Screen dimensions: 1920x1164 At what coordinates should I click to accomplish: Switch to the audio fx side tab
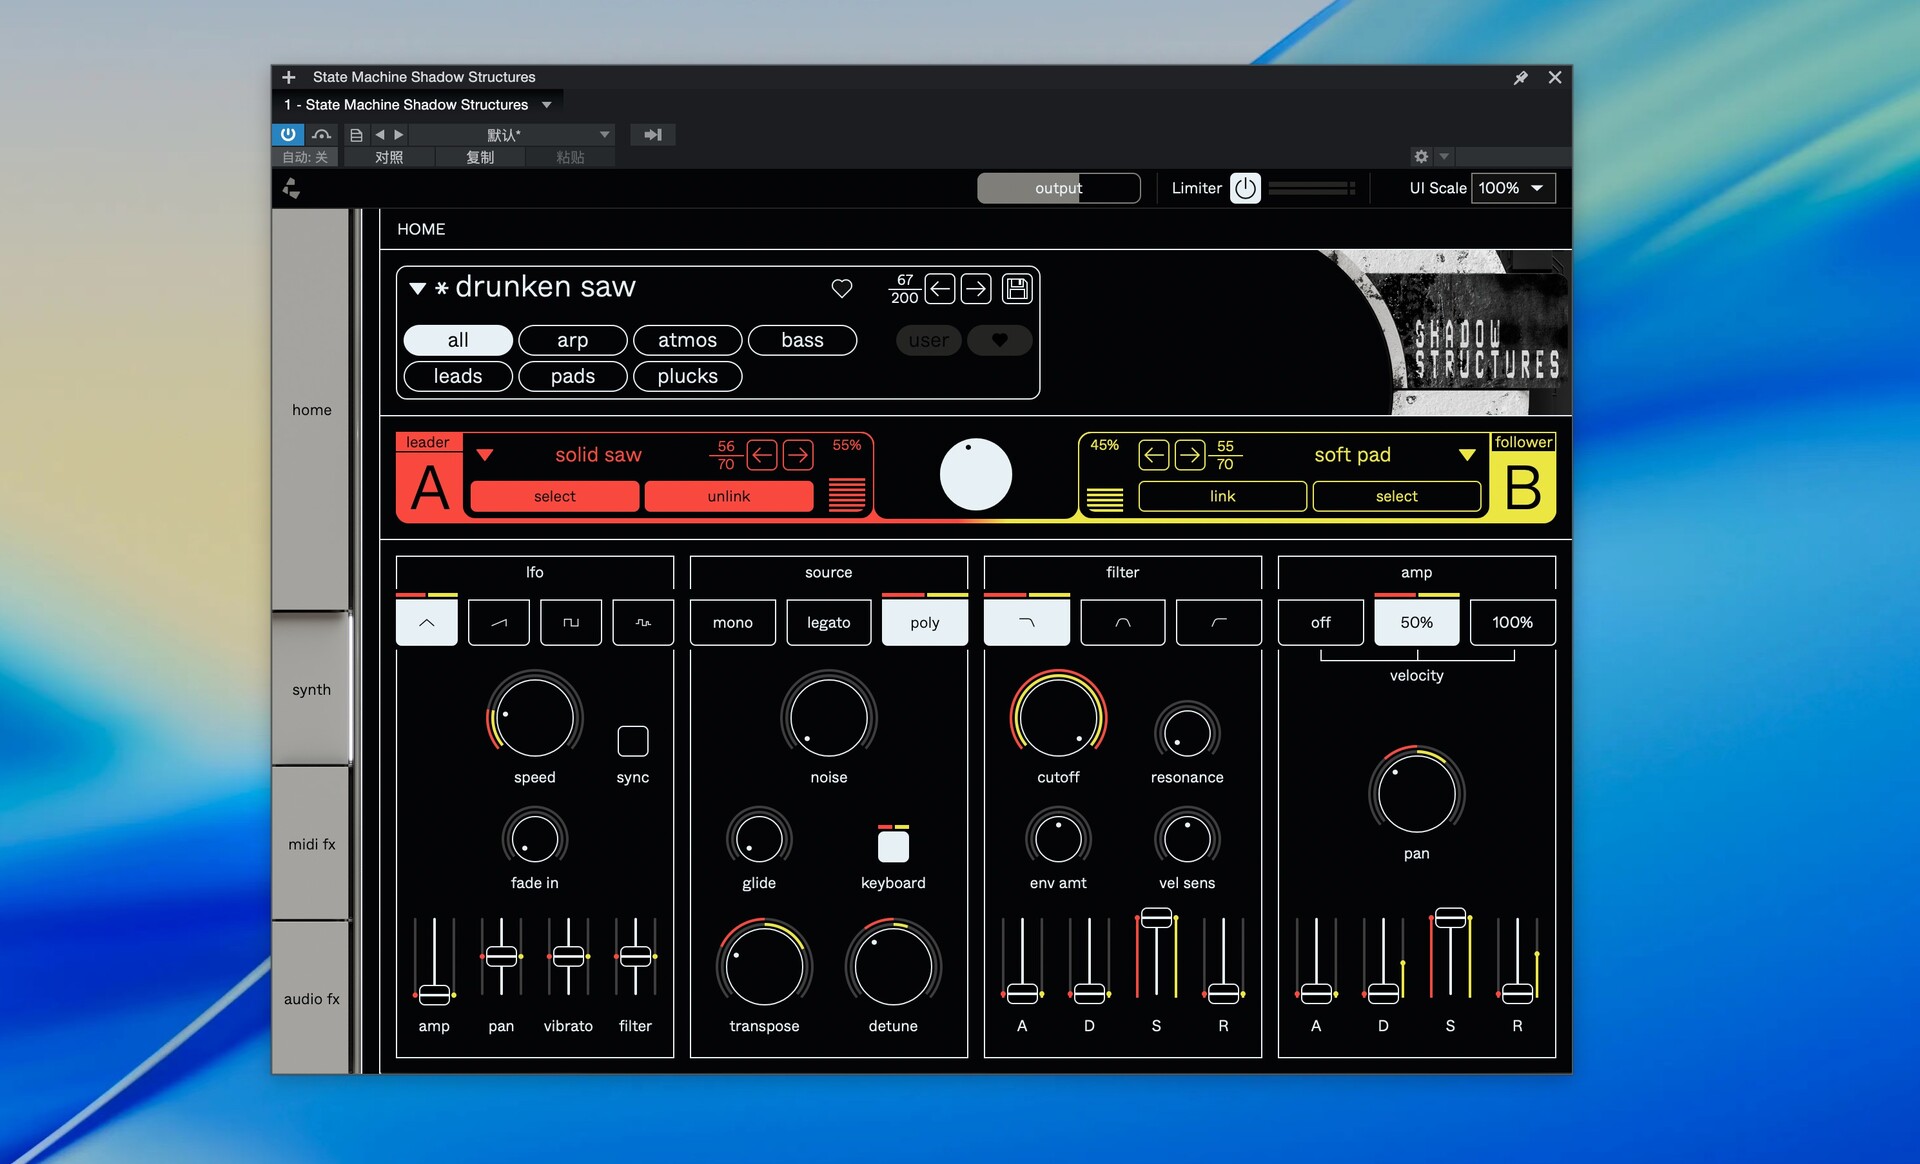tap(311, 998)
